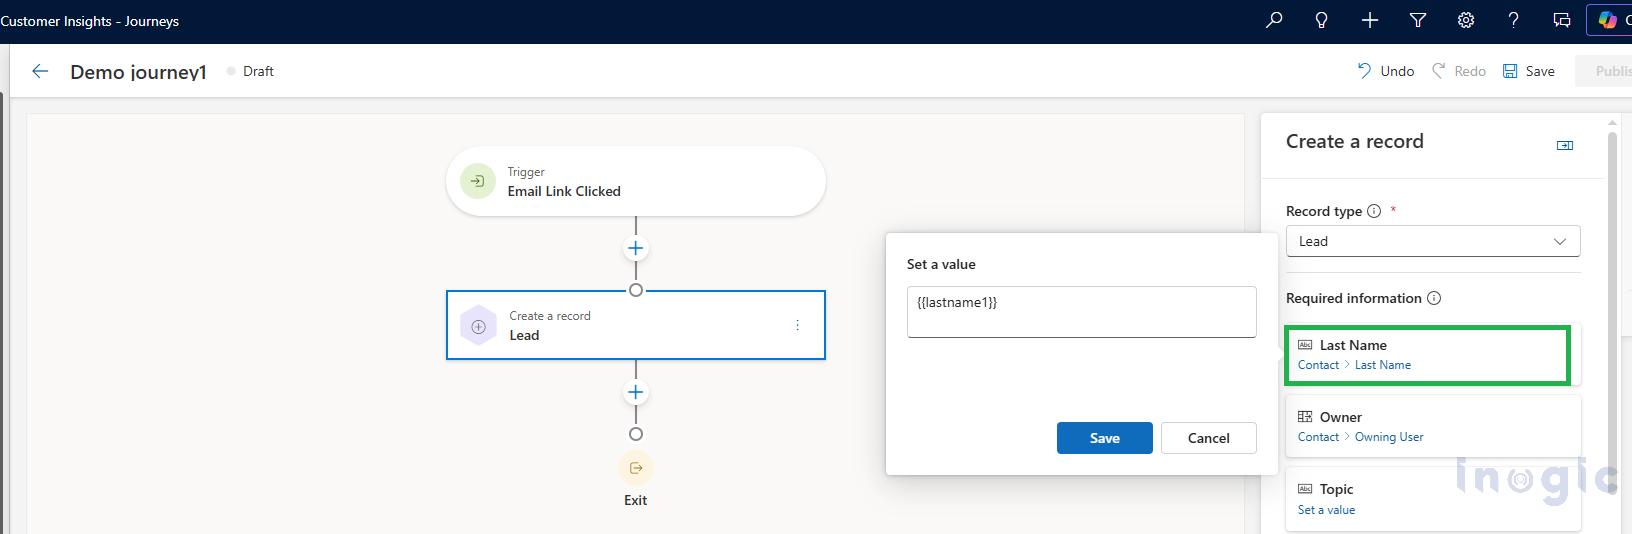The width and height of the screenshot is (1632, 534).
Task: Save the journey from the top toolbar
Action: pyautogui.click(x=1529, y=71)
